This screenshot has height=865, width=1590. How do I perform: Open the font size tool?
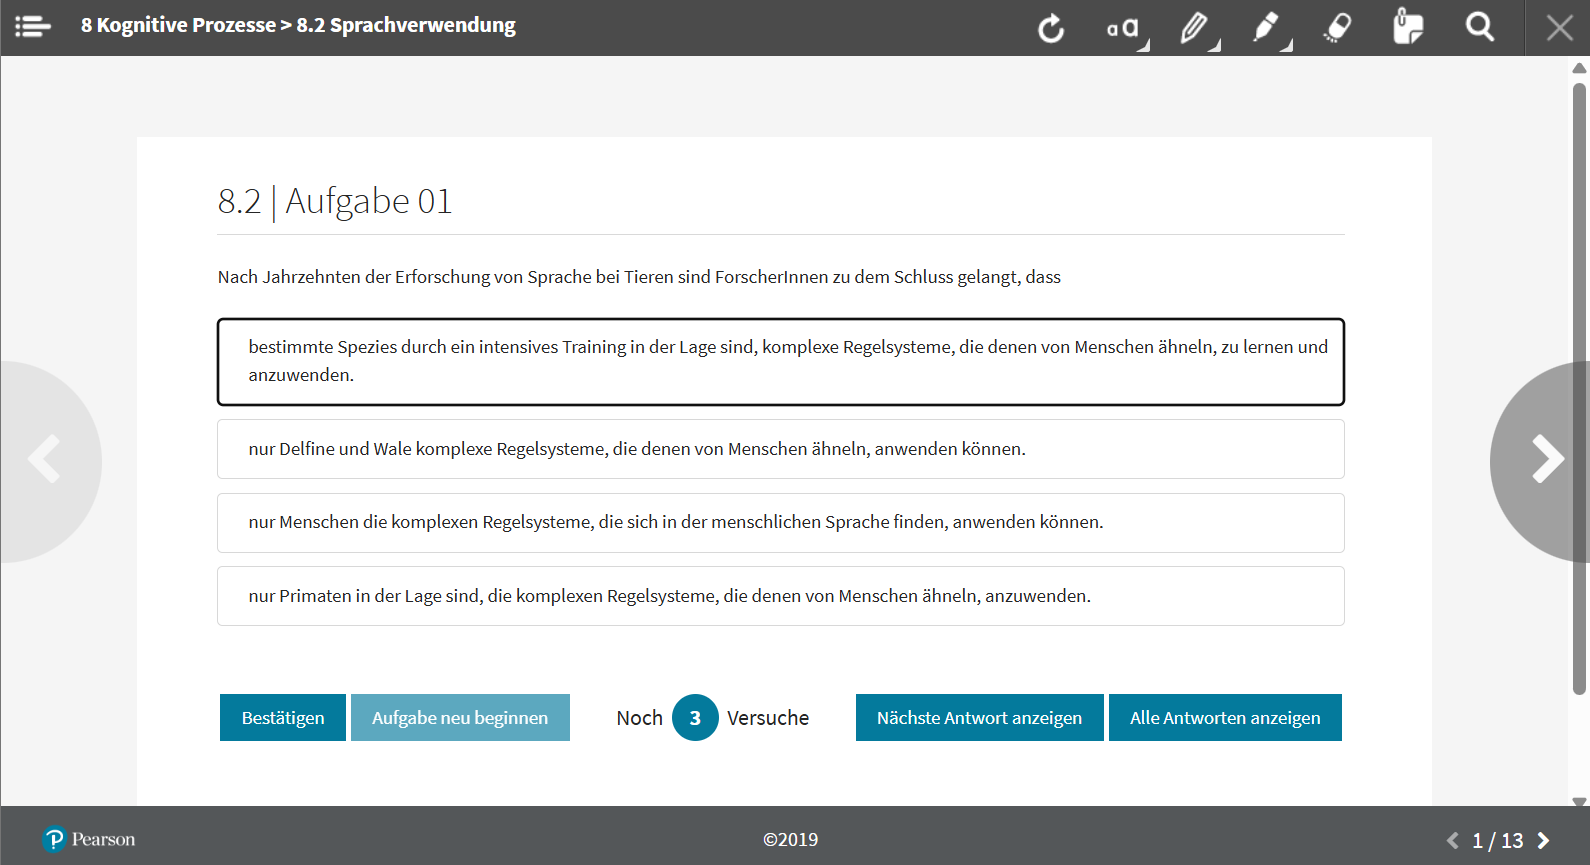click(1124, 28)
